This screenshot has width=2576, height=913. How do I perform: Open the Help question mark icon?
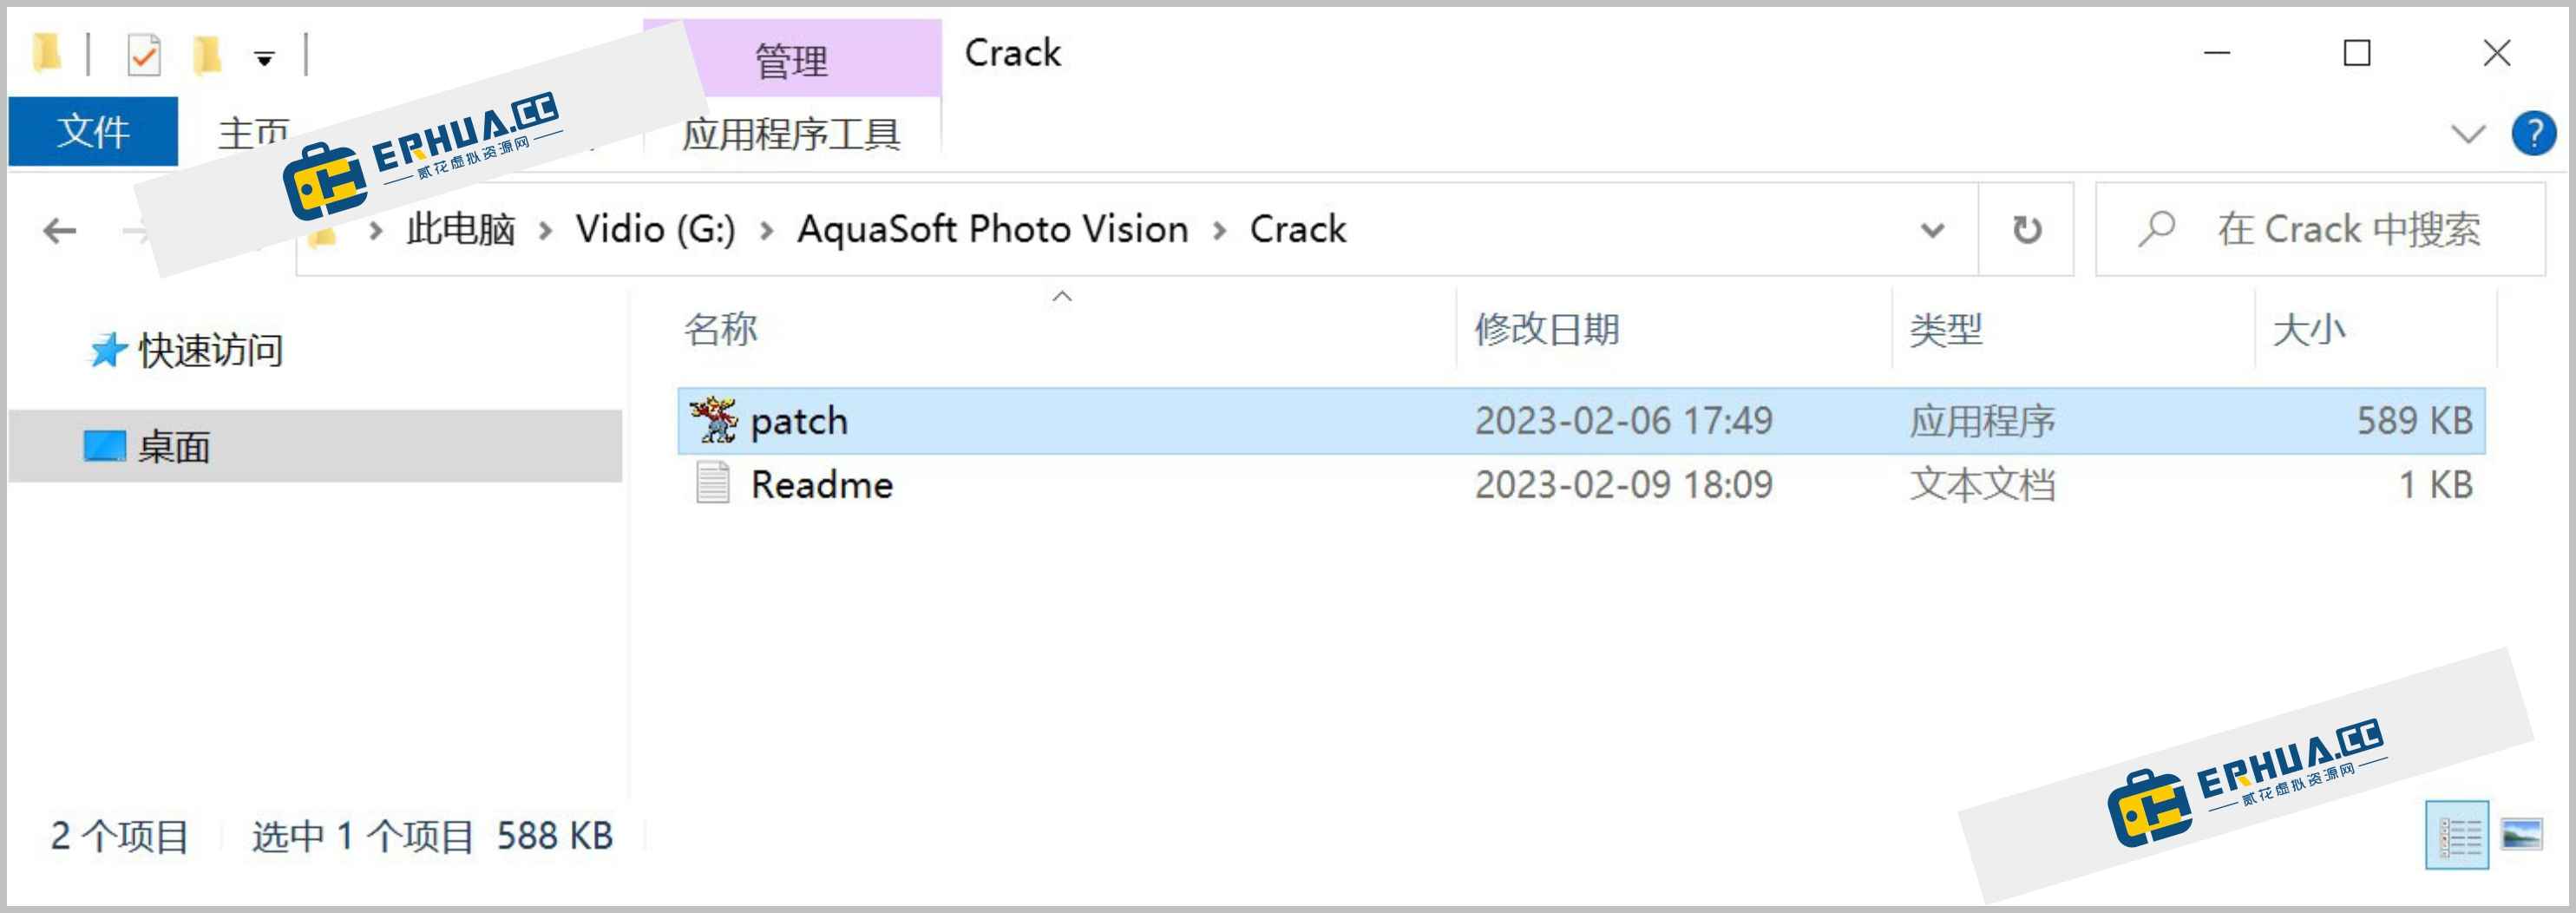pos(2533,134)
